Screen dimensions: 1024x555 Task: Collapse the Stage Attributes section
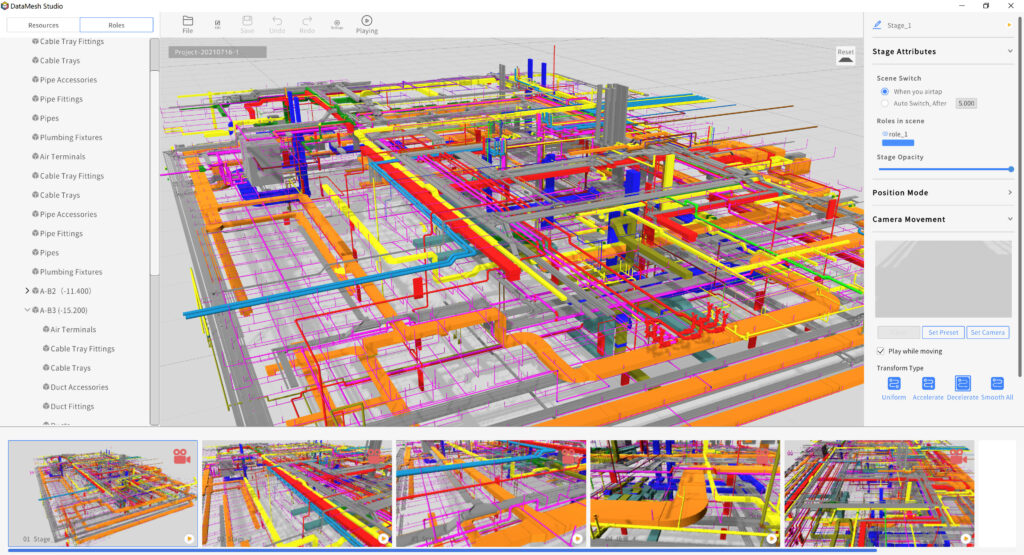pyautogui.click(x=1010, y=51)
